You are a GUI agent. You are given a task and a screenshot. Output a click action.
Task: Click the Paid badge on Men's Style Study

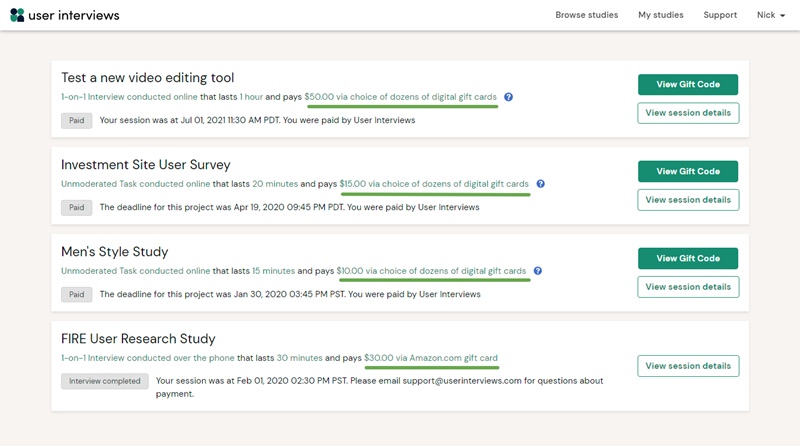point(77,294)
